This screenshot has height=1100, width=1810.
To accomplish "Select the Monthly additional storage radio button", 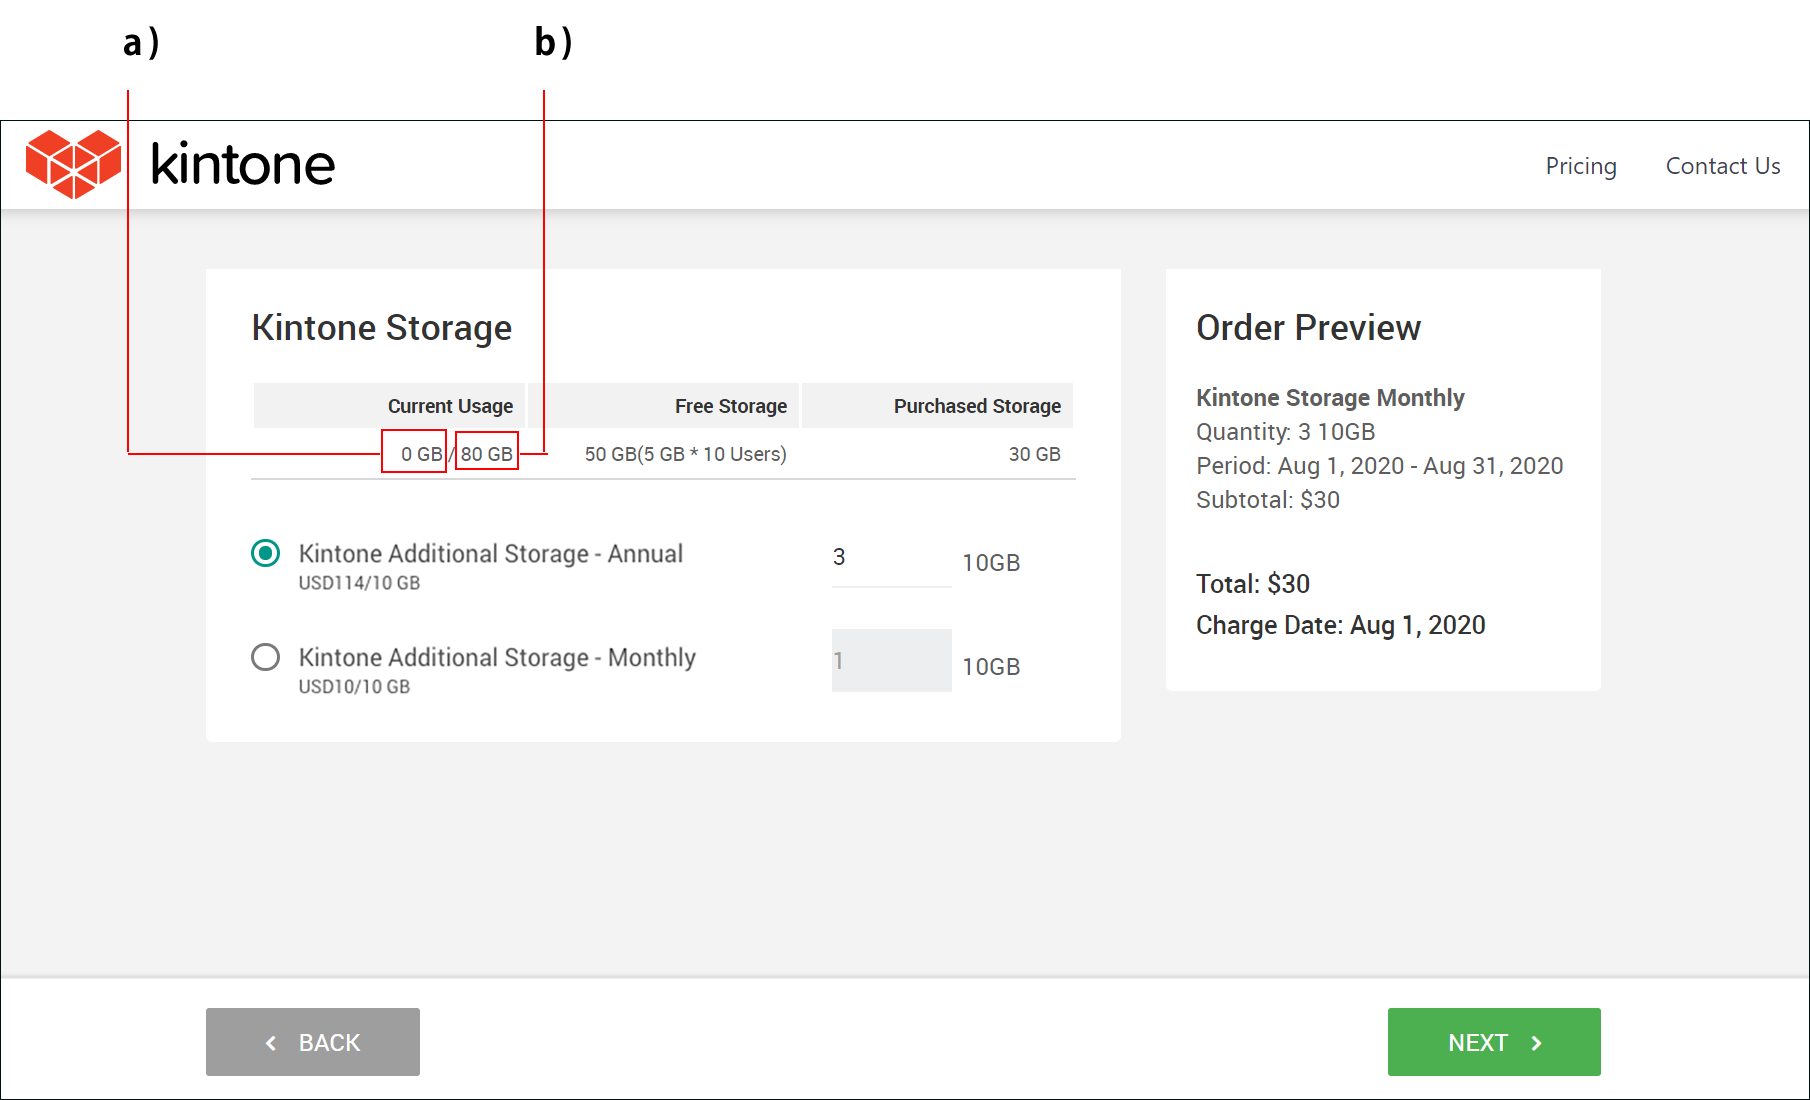I will [x=265, y=657].
